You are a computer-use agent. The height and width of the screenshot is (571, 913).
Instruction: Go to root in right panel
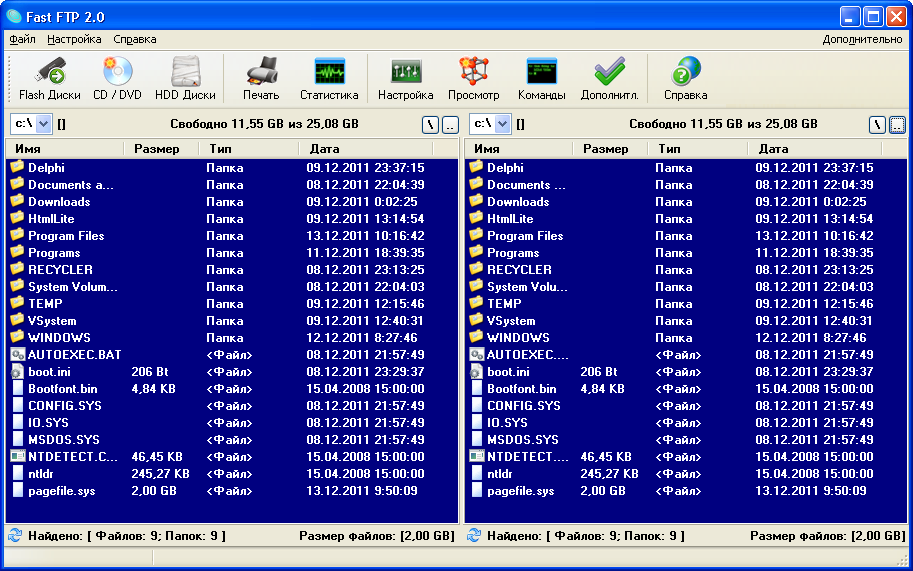pos(877,124)
